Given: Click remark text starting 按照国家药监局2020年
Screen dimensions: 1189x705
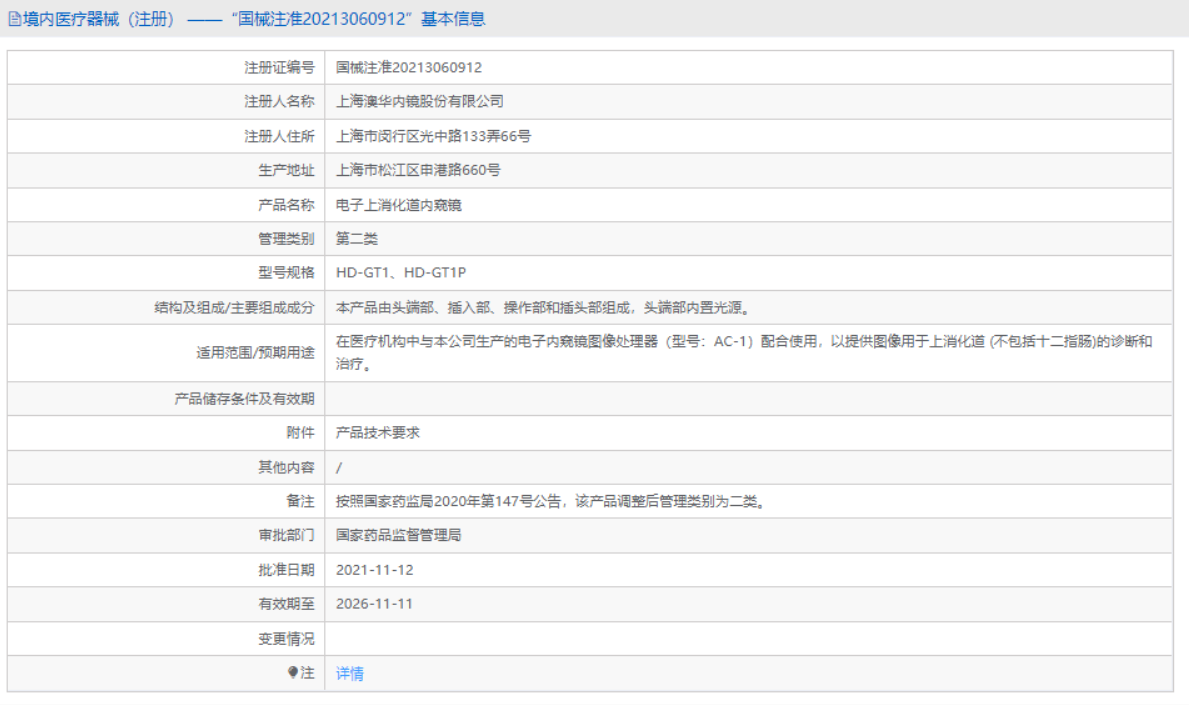Looking at the screenshot, I should click(x=552, y=501).
